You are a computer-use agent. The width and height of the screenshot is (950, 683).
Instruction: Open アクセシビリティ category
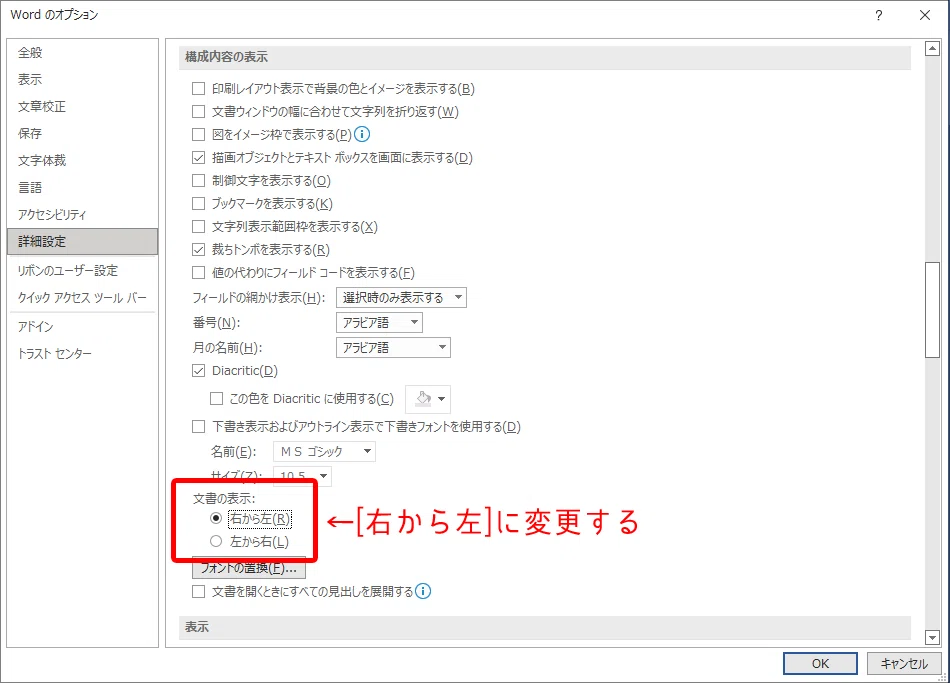(x=82, y=215)
